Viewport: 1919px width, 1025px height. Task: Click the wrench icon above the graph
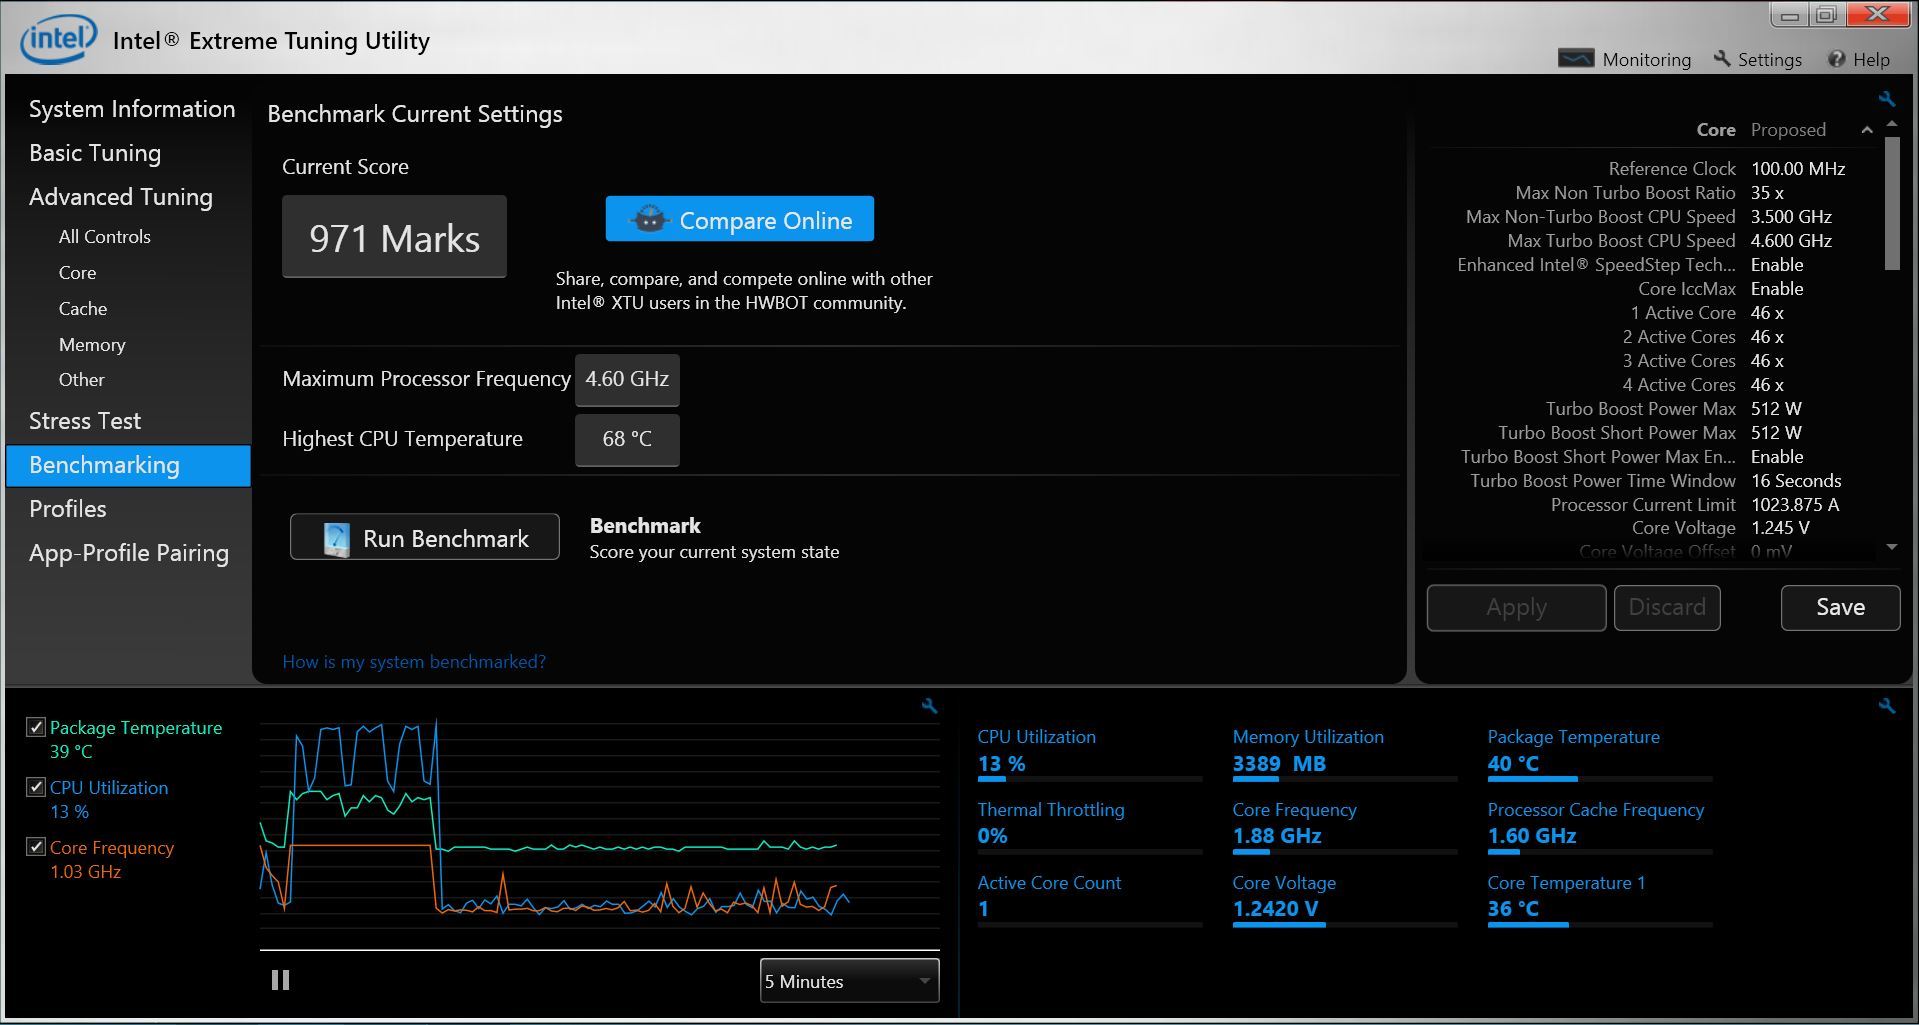(x=929, y=706)
